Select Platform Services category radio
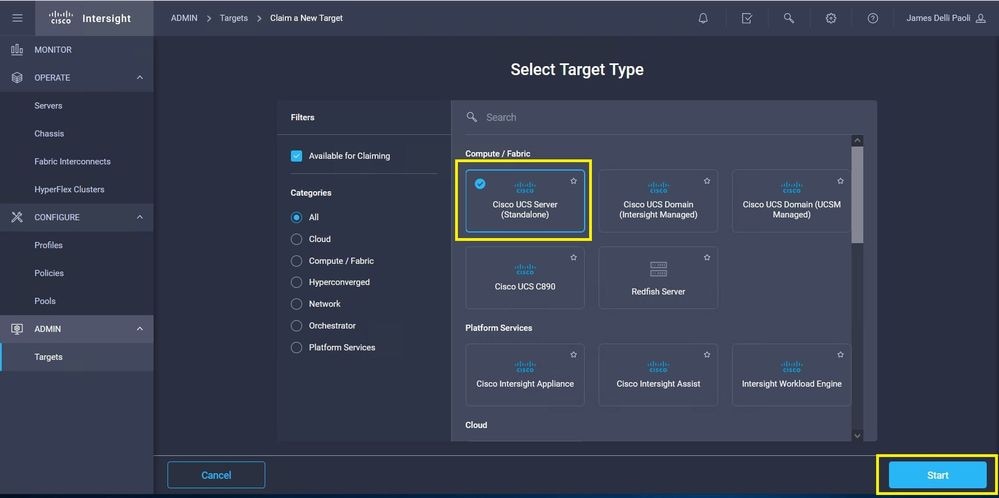The image size is (999, 498). [296, 348]
